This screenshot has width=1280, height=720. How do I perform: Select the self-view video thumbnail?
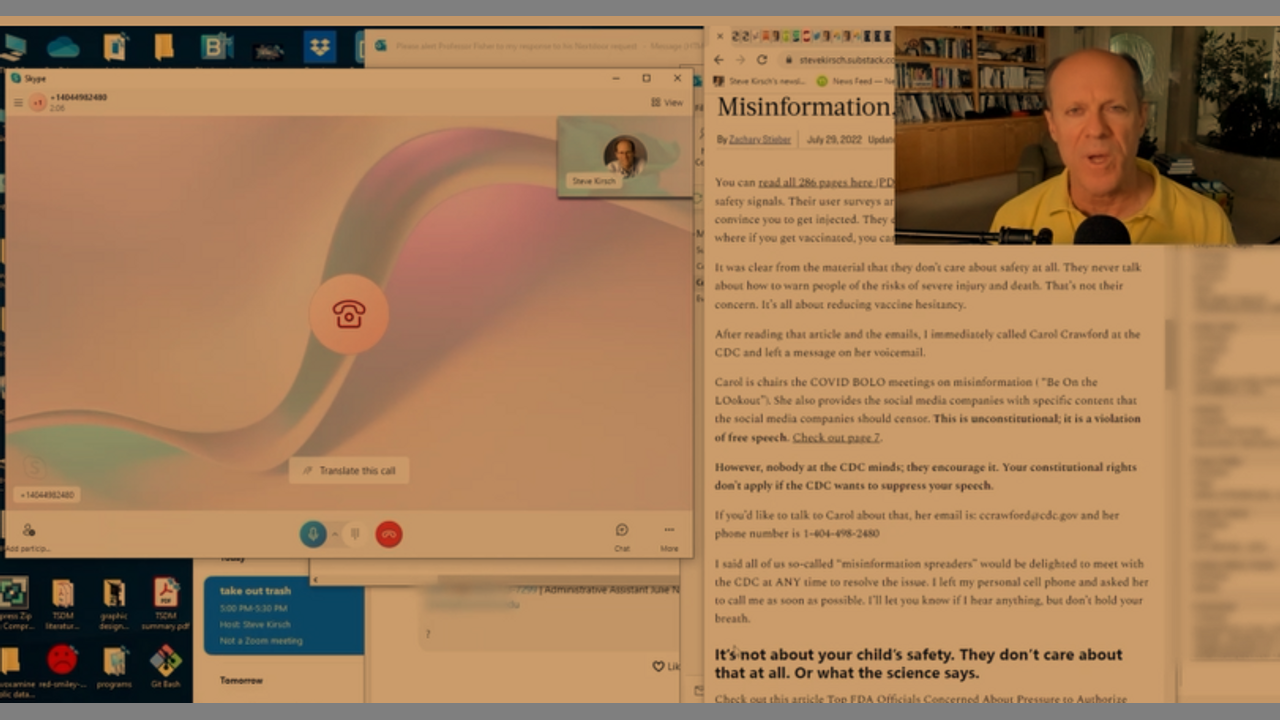point(624,157)
